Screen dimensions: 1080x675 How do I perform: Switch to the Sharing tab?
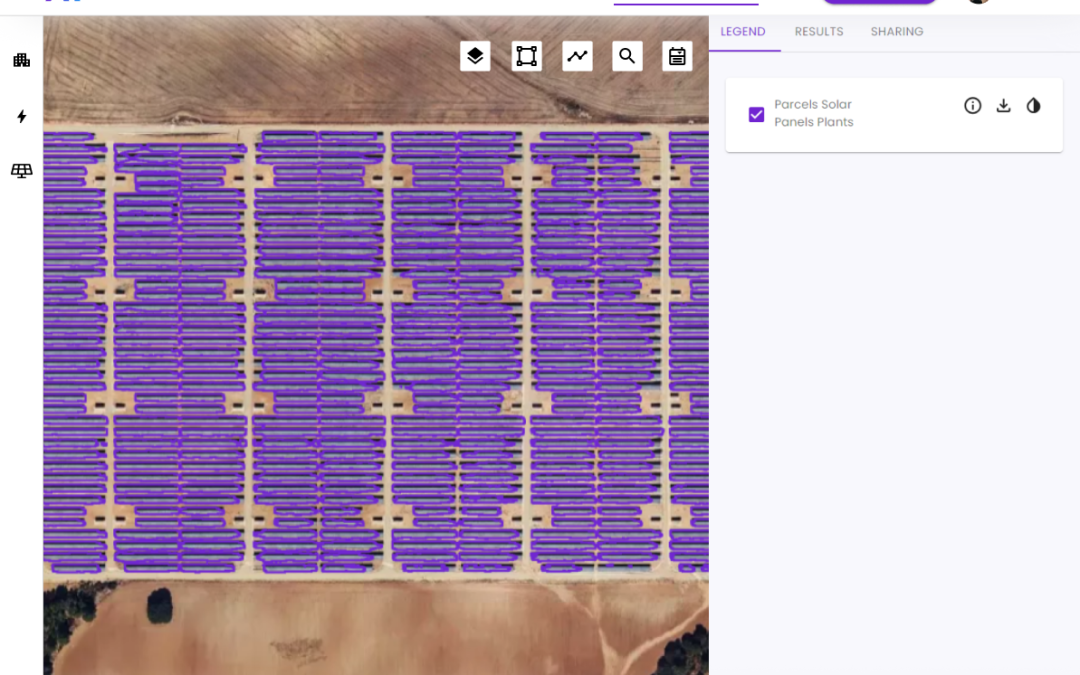click(x=897, y=32)
